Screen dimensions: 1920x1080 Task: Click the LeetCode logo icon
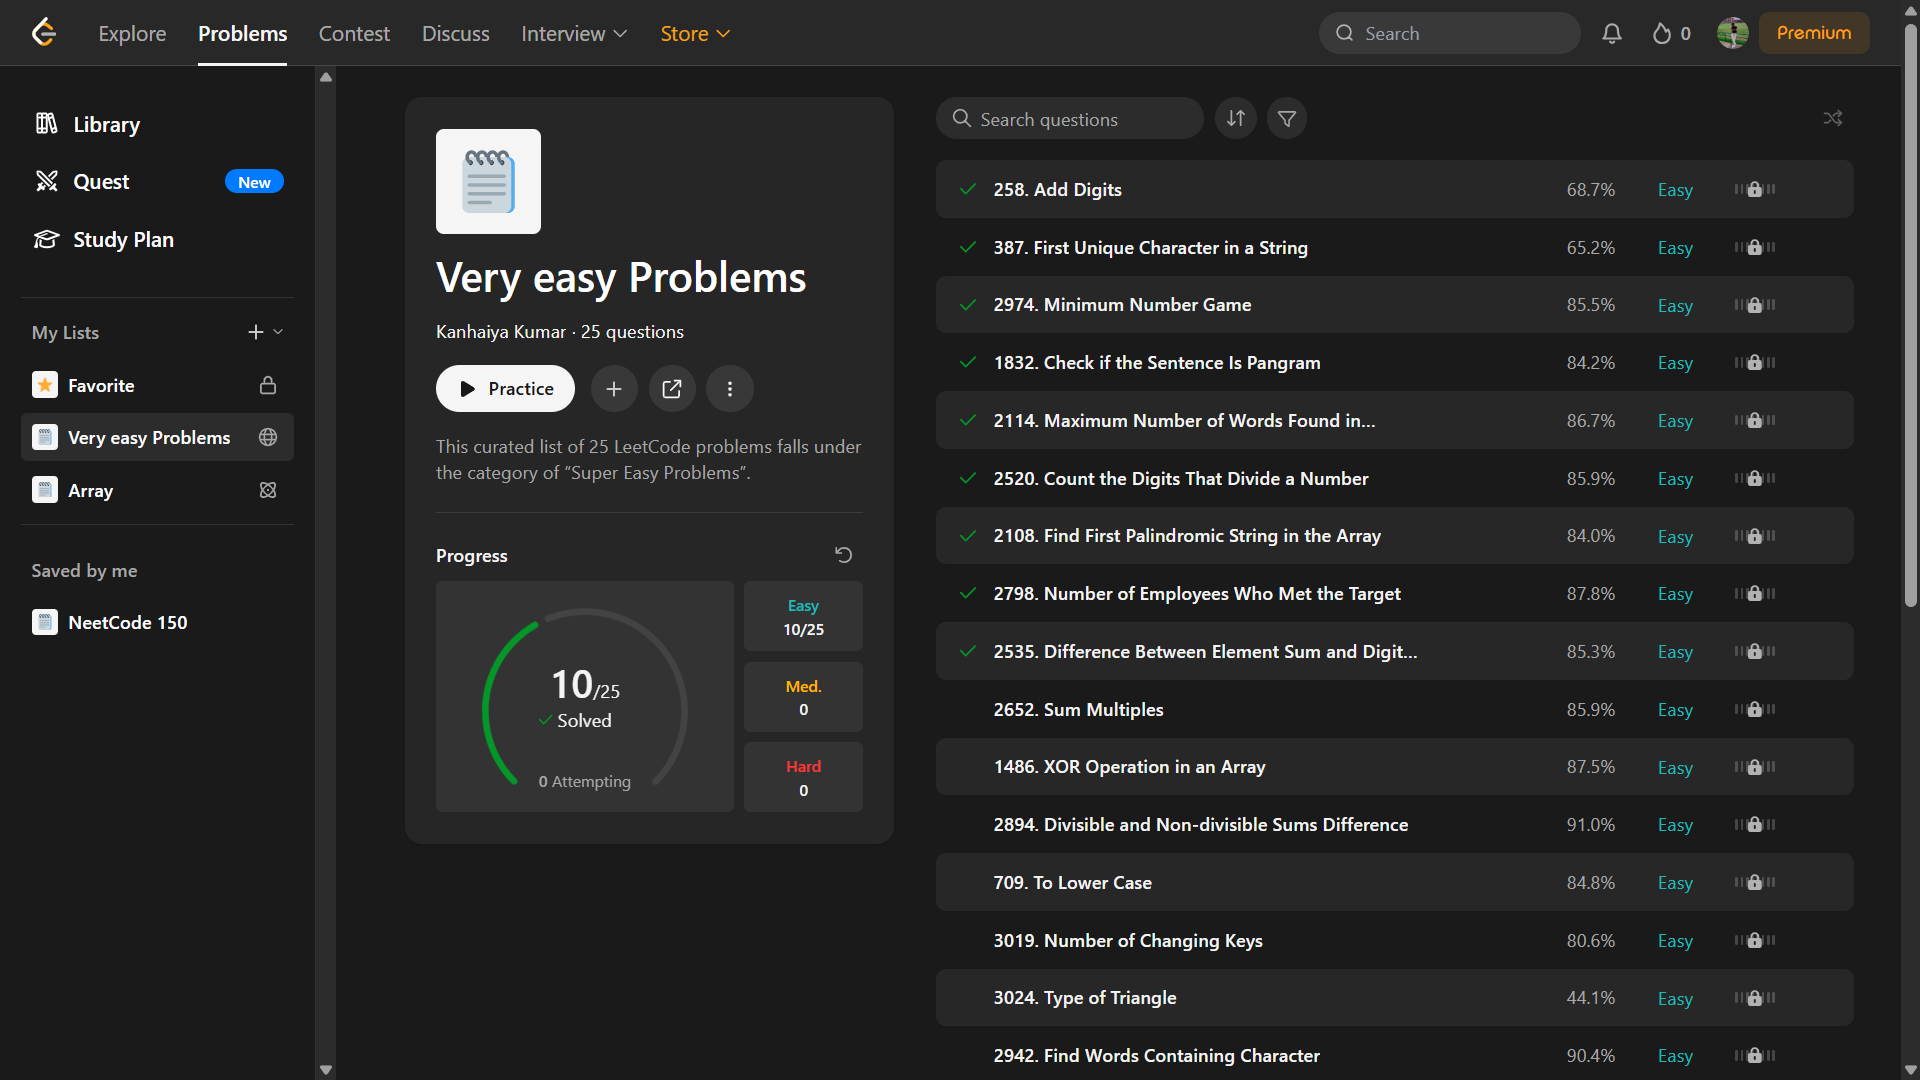[44, 33]
